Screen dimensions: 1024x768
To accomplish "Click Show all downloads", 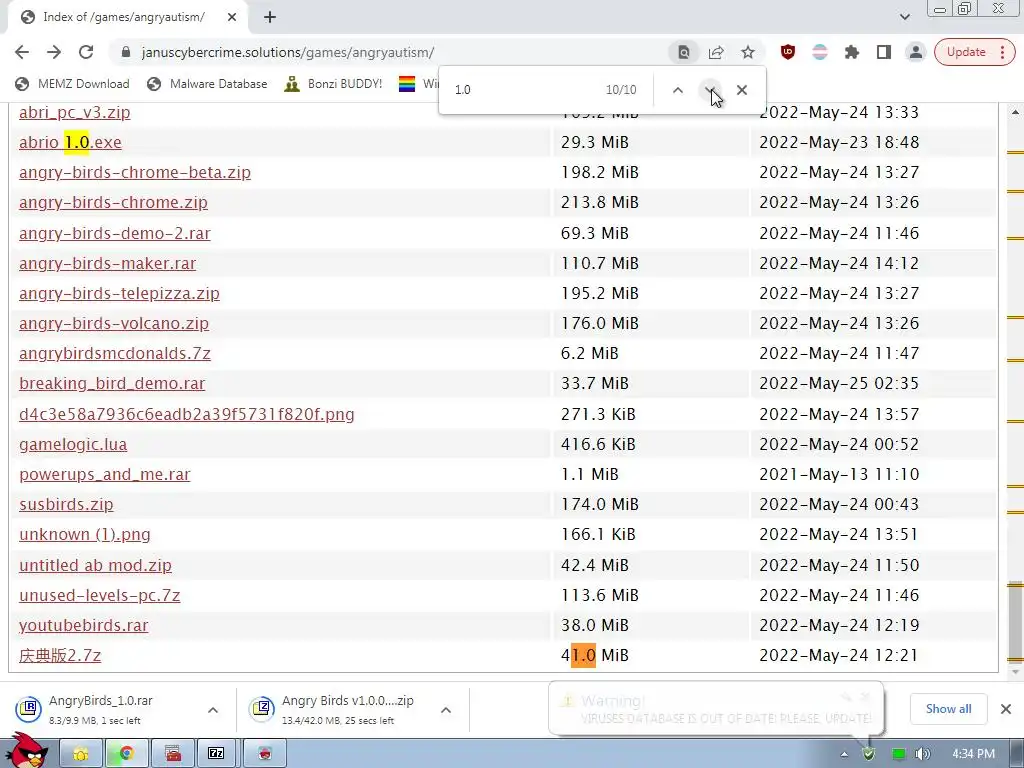I will (x=948, y=709).
